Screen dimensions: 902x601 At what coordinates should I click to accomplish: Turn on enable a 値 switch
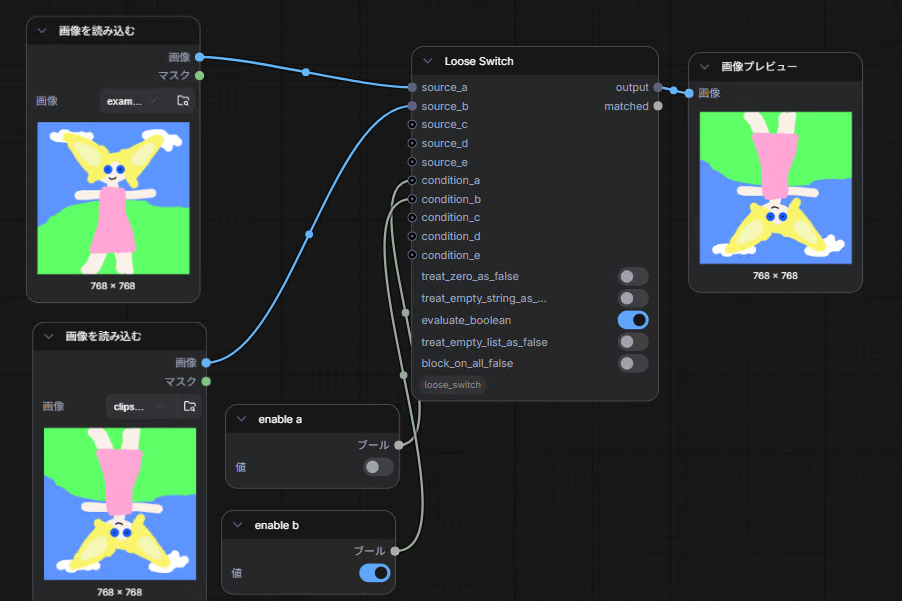378,467
